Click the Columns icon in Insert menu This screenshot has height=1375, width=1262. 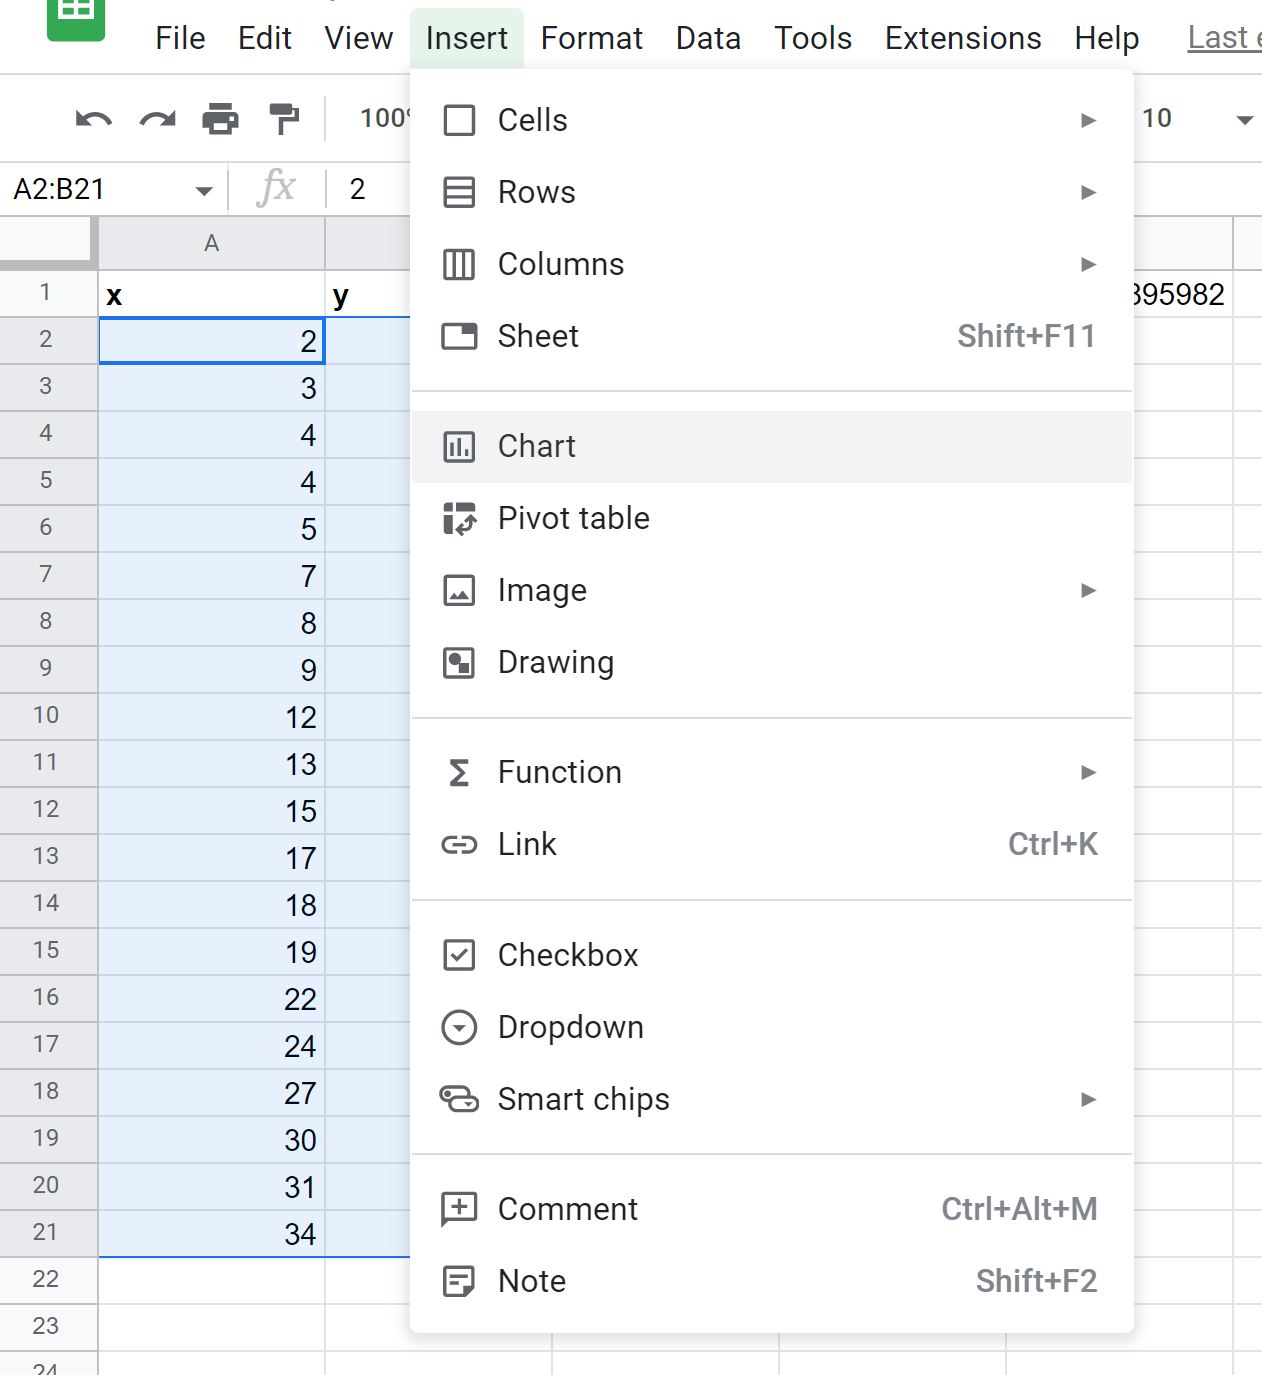(459, 264)
